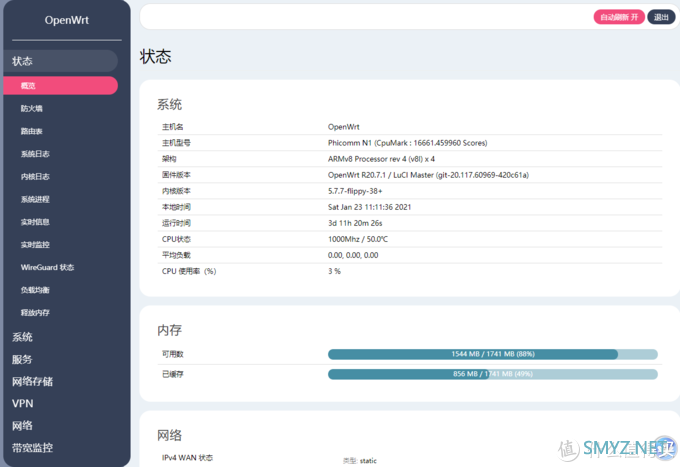Viewport: 680px width, 467px height.
Task: Click uptime value 3d 11h 20m 26s
Action: click(x=355, y=223)
